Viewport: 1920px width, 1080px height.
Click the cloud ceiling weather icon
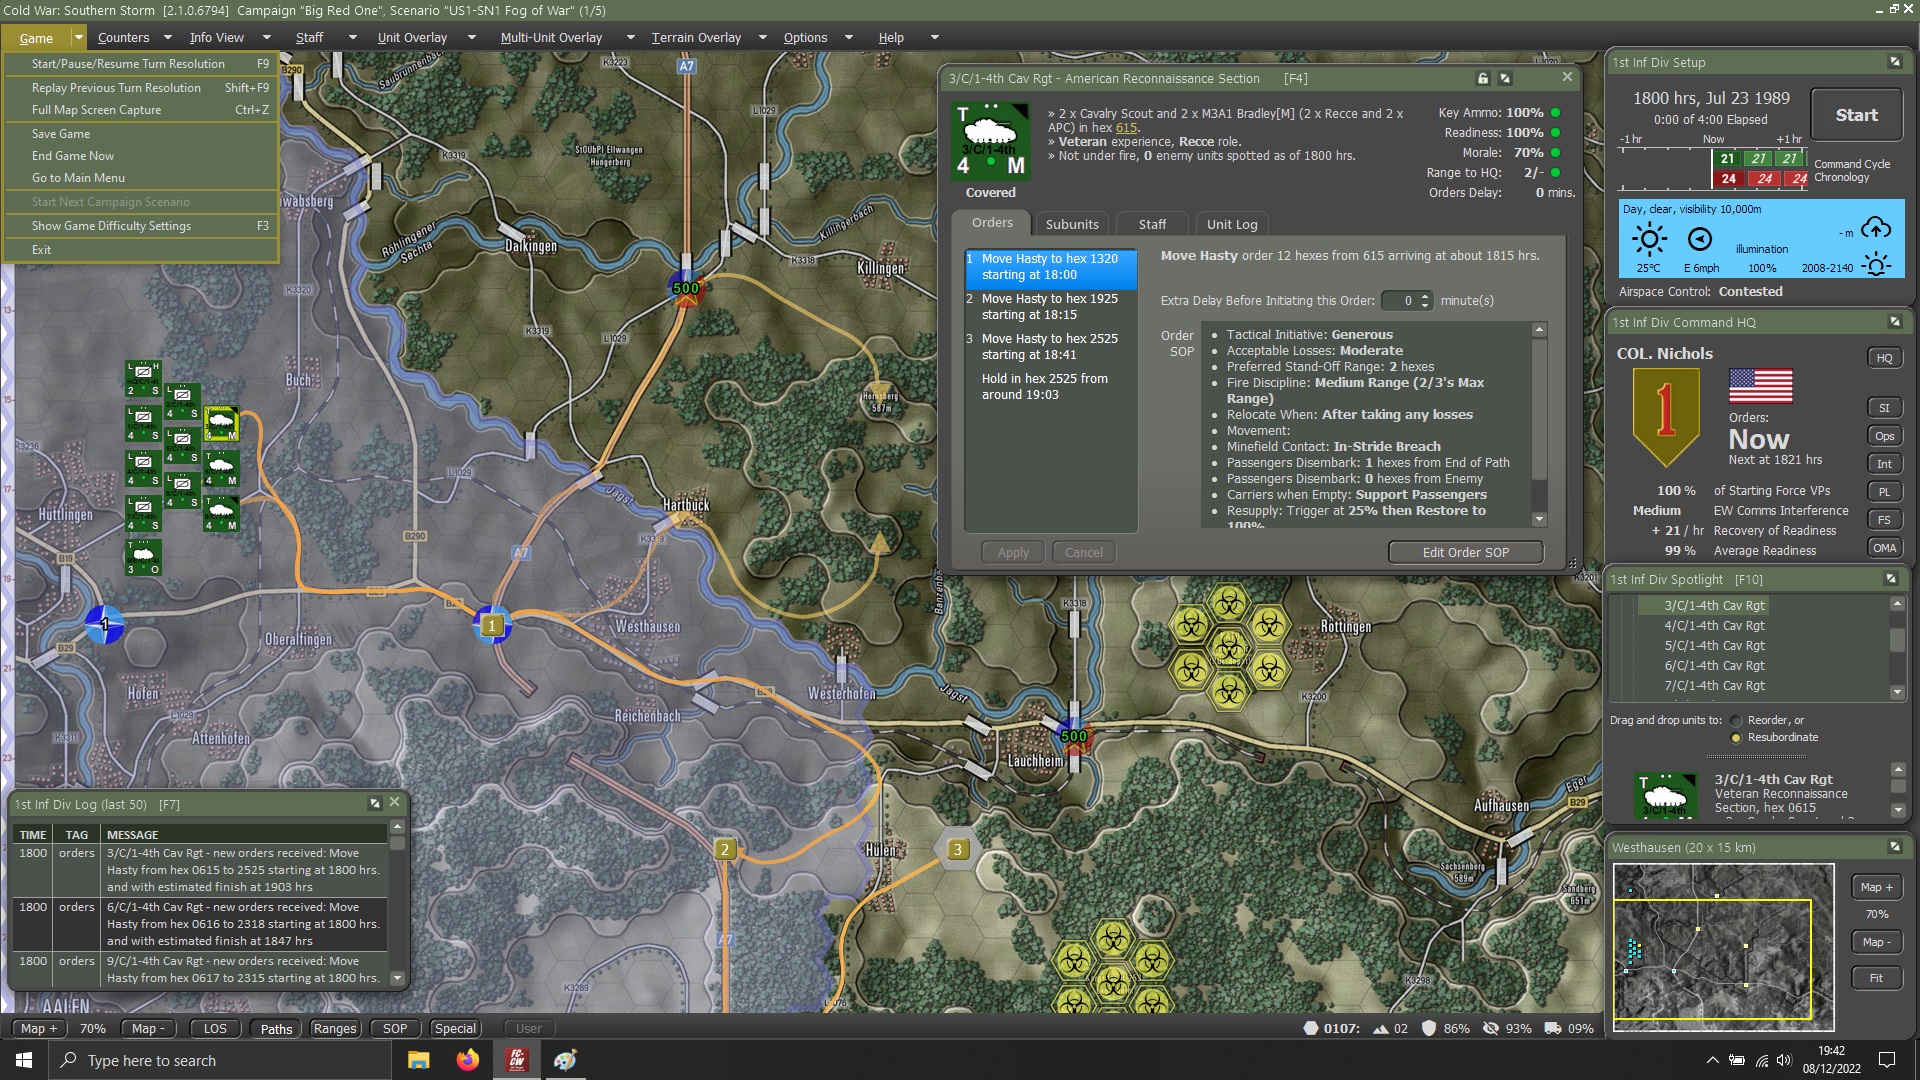pos(1876,228)
